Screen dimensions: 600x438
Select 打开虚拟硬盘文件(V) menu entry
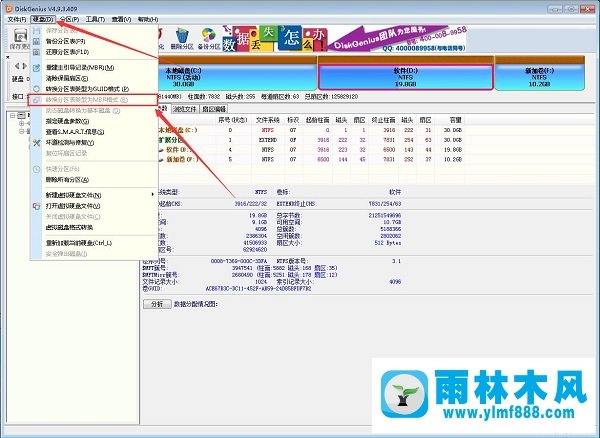point(94,206)
